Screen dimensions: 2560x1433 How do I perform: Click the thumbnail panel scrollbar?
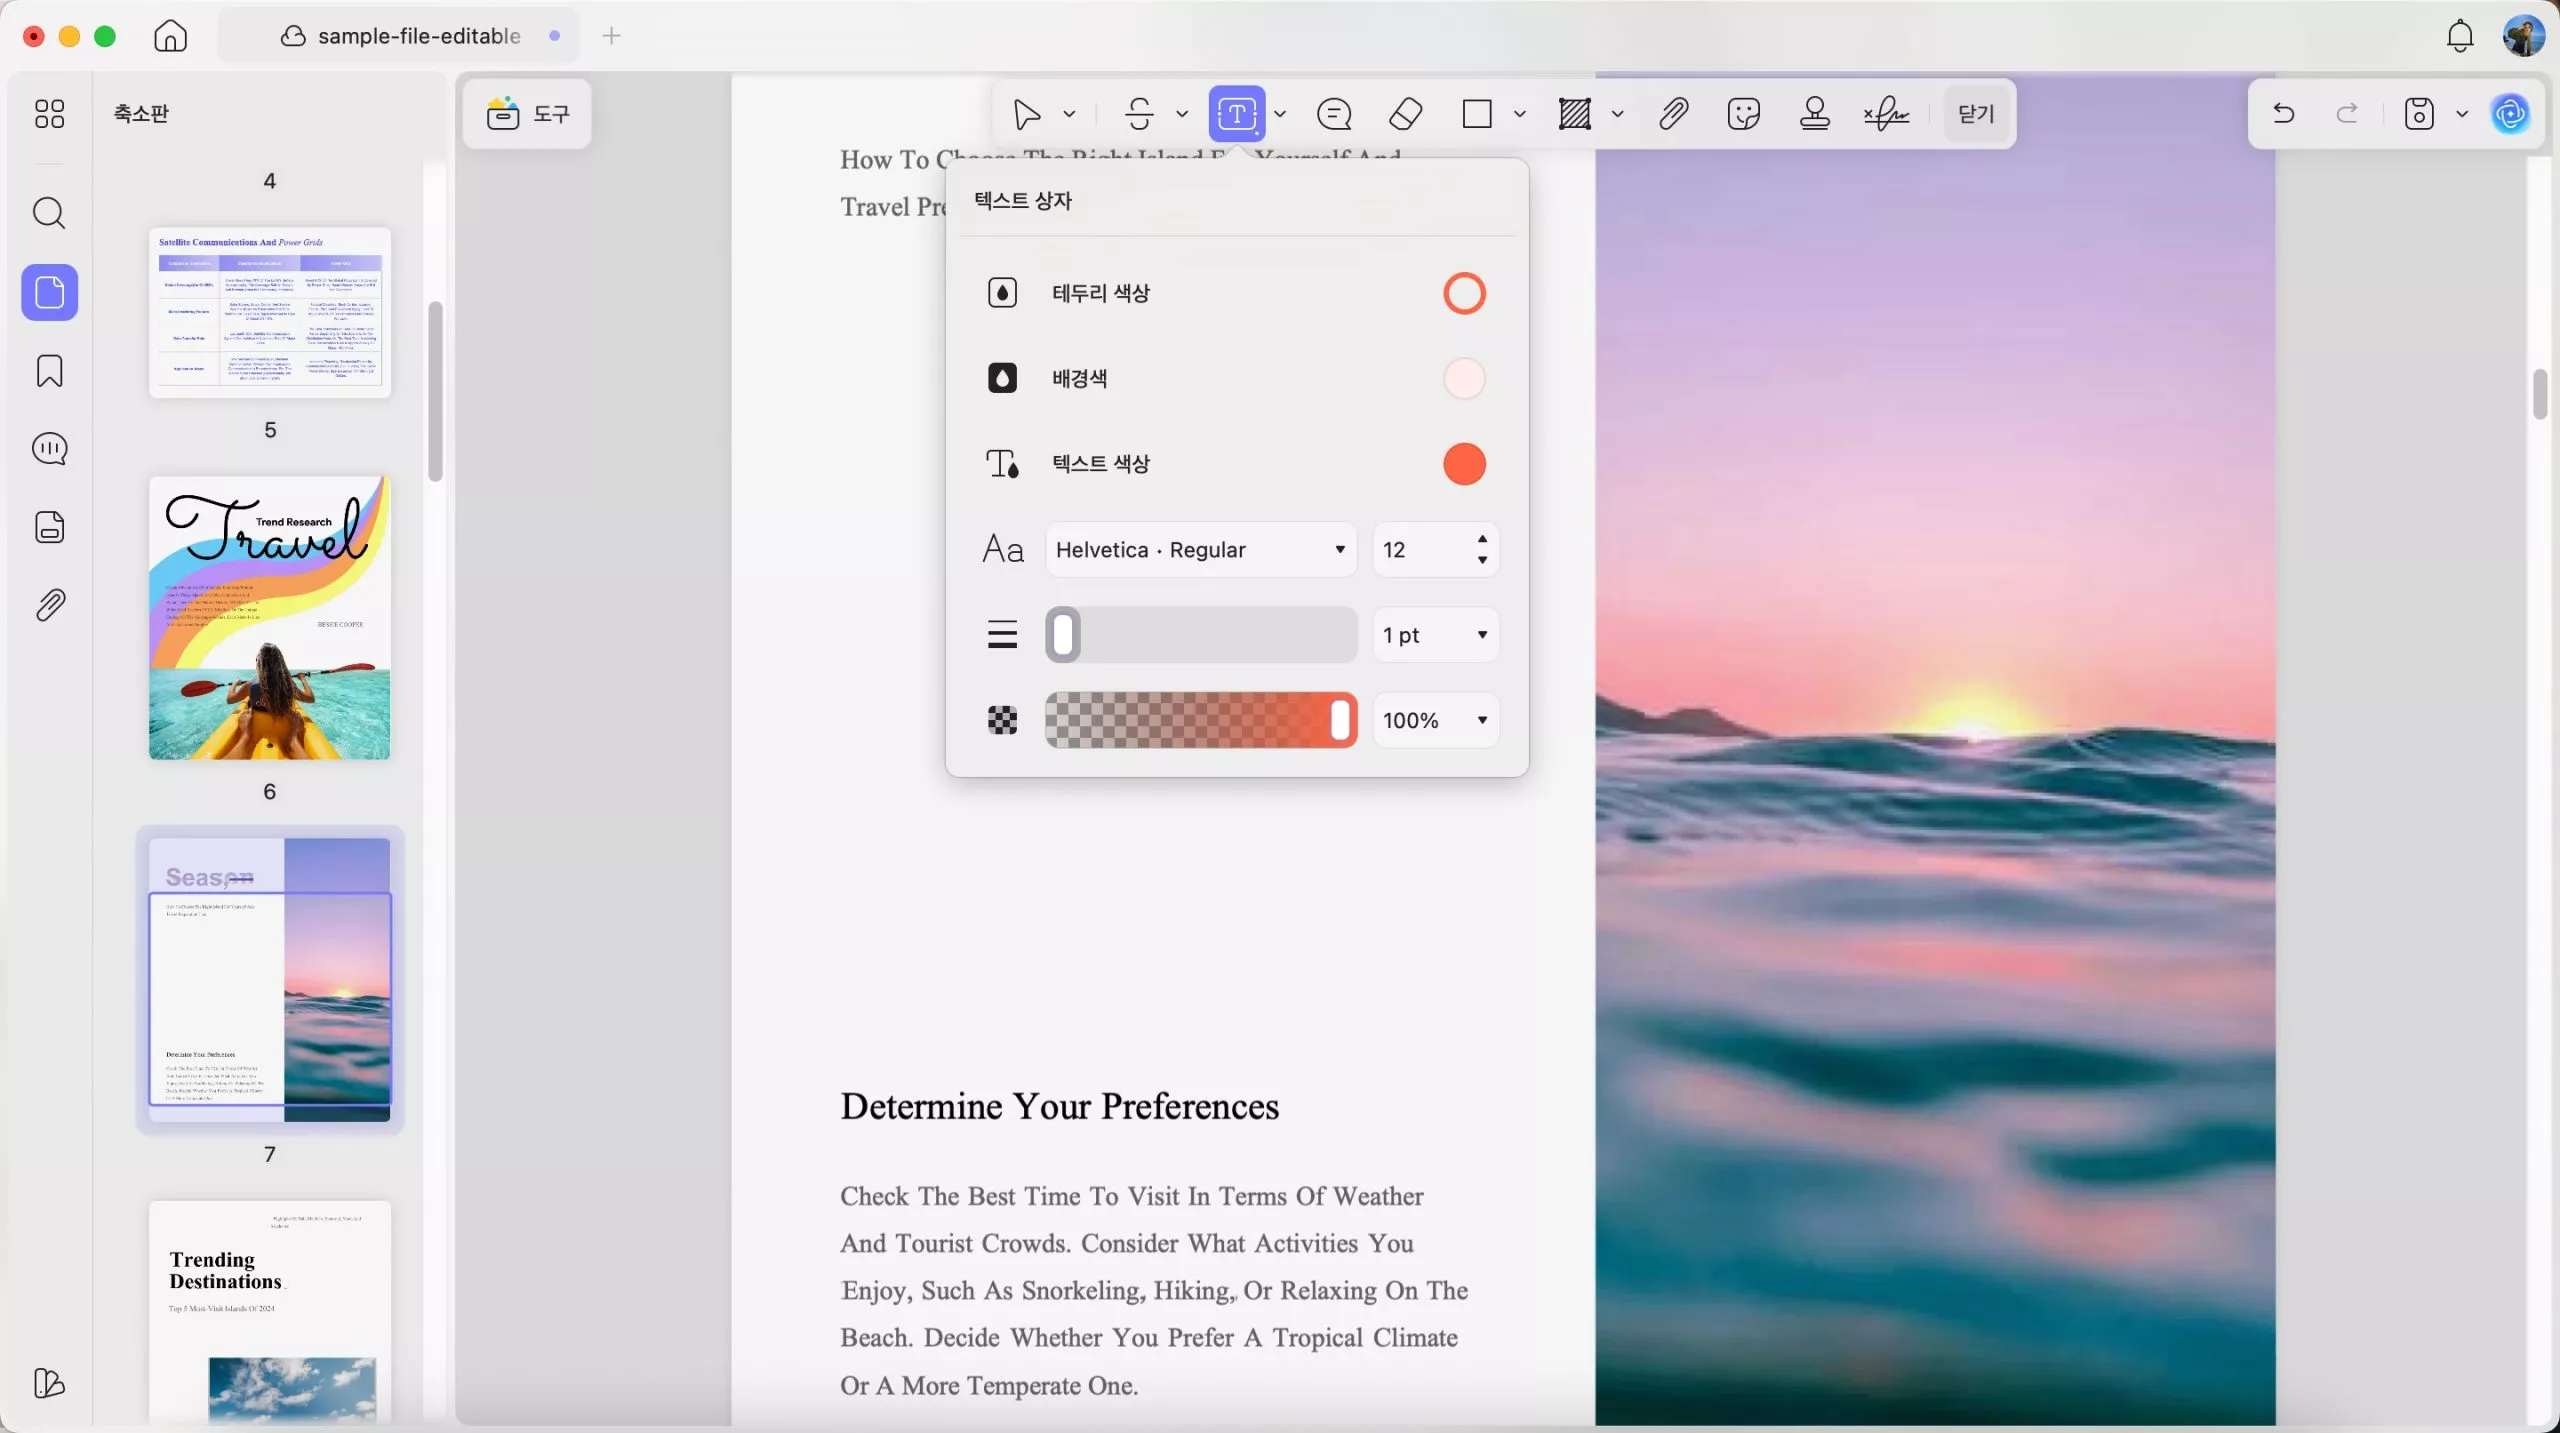(x=435, y=392)
